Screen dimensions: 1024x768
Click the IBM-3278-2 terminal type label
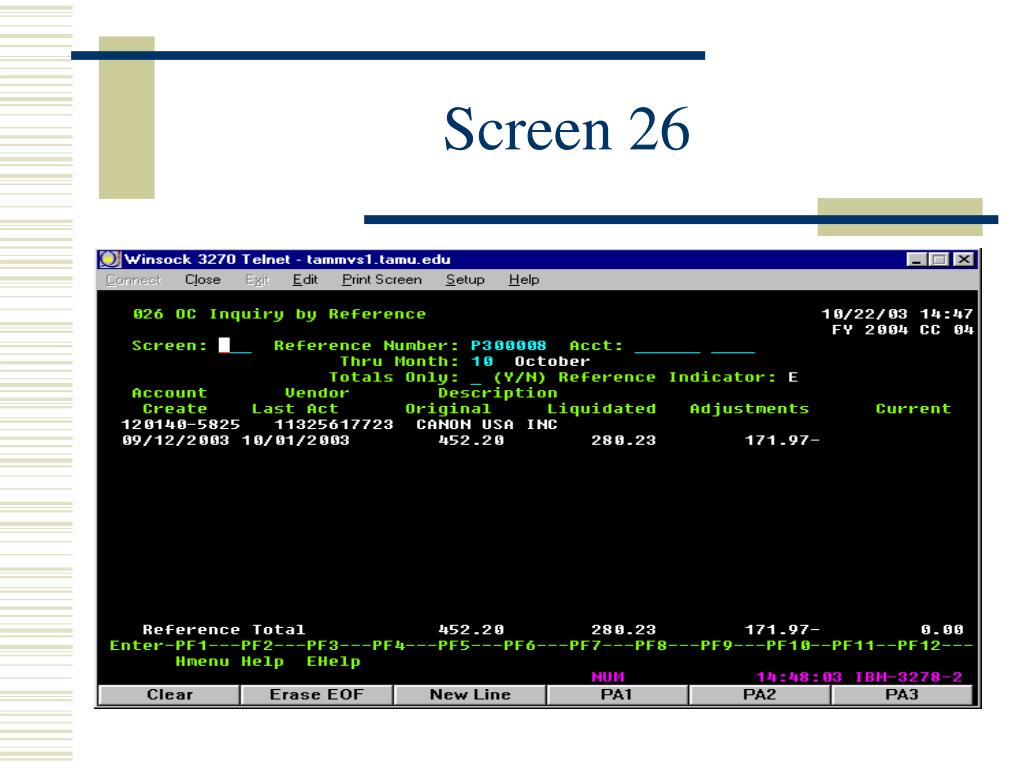point(908,677)
